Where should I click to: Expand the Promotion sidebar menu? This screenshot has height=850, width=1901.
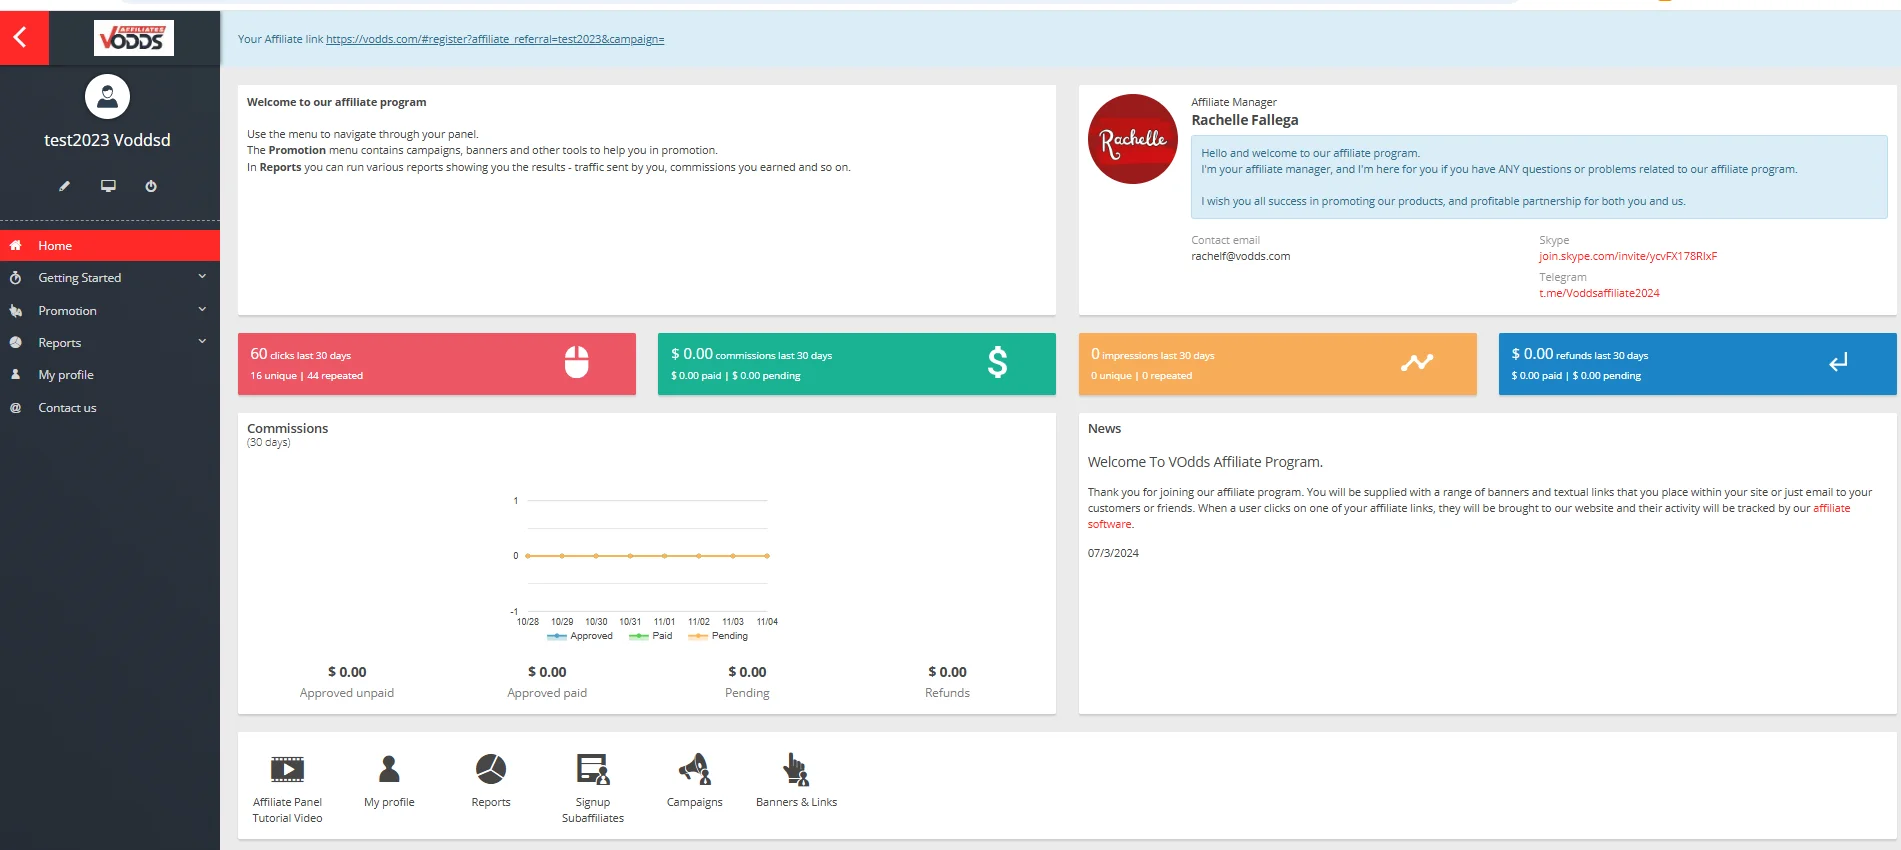click(109, 311)
